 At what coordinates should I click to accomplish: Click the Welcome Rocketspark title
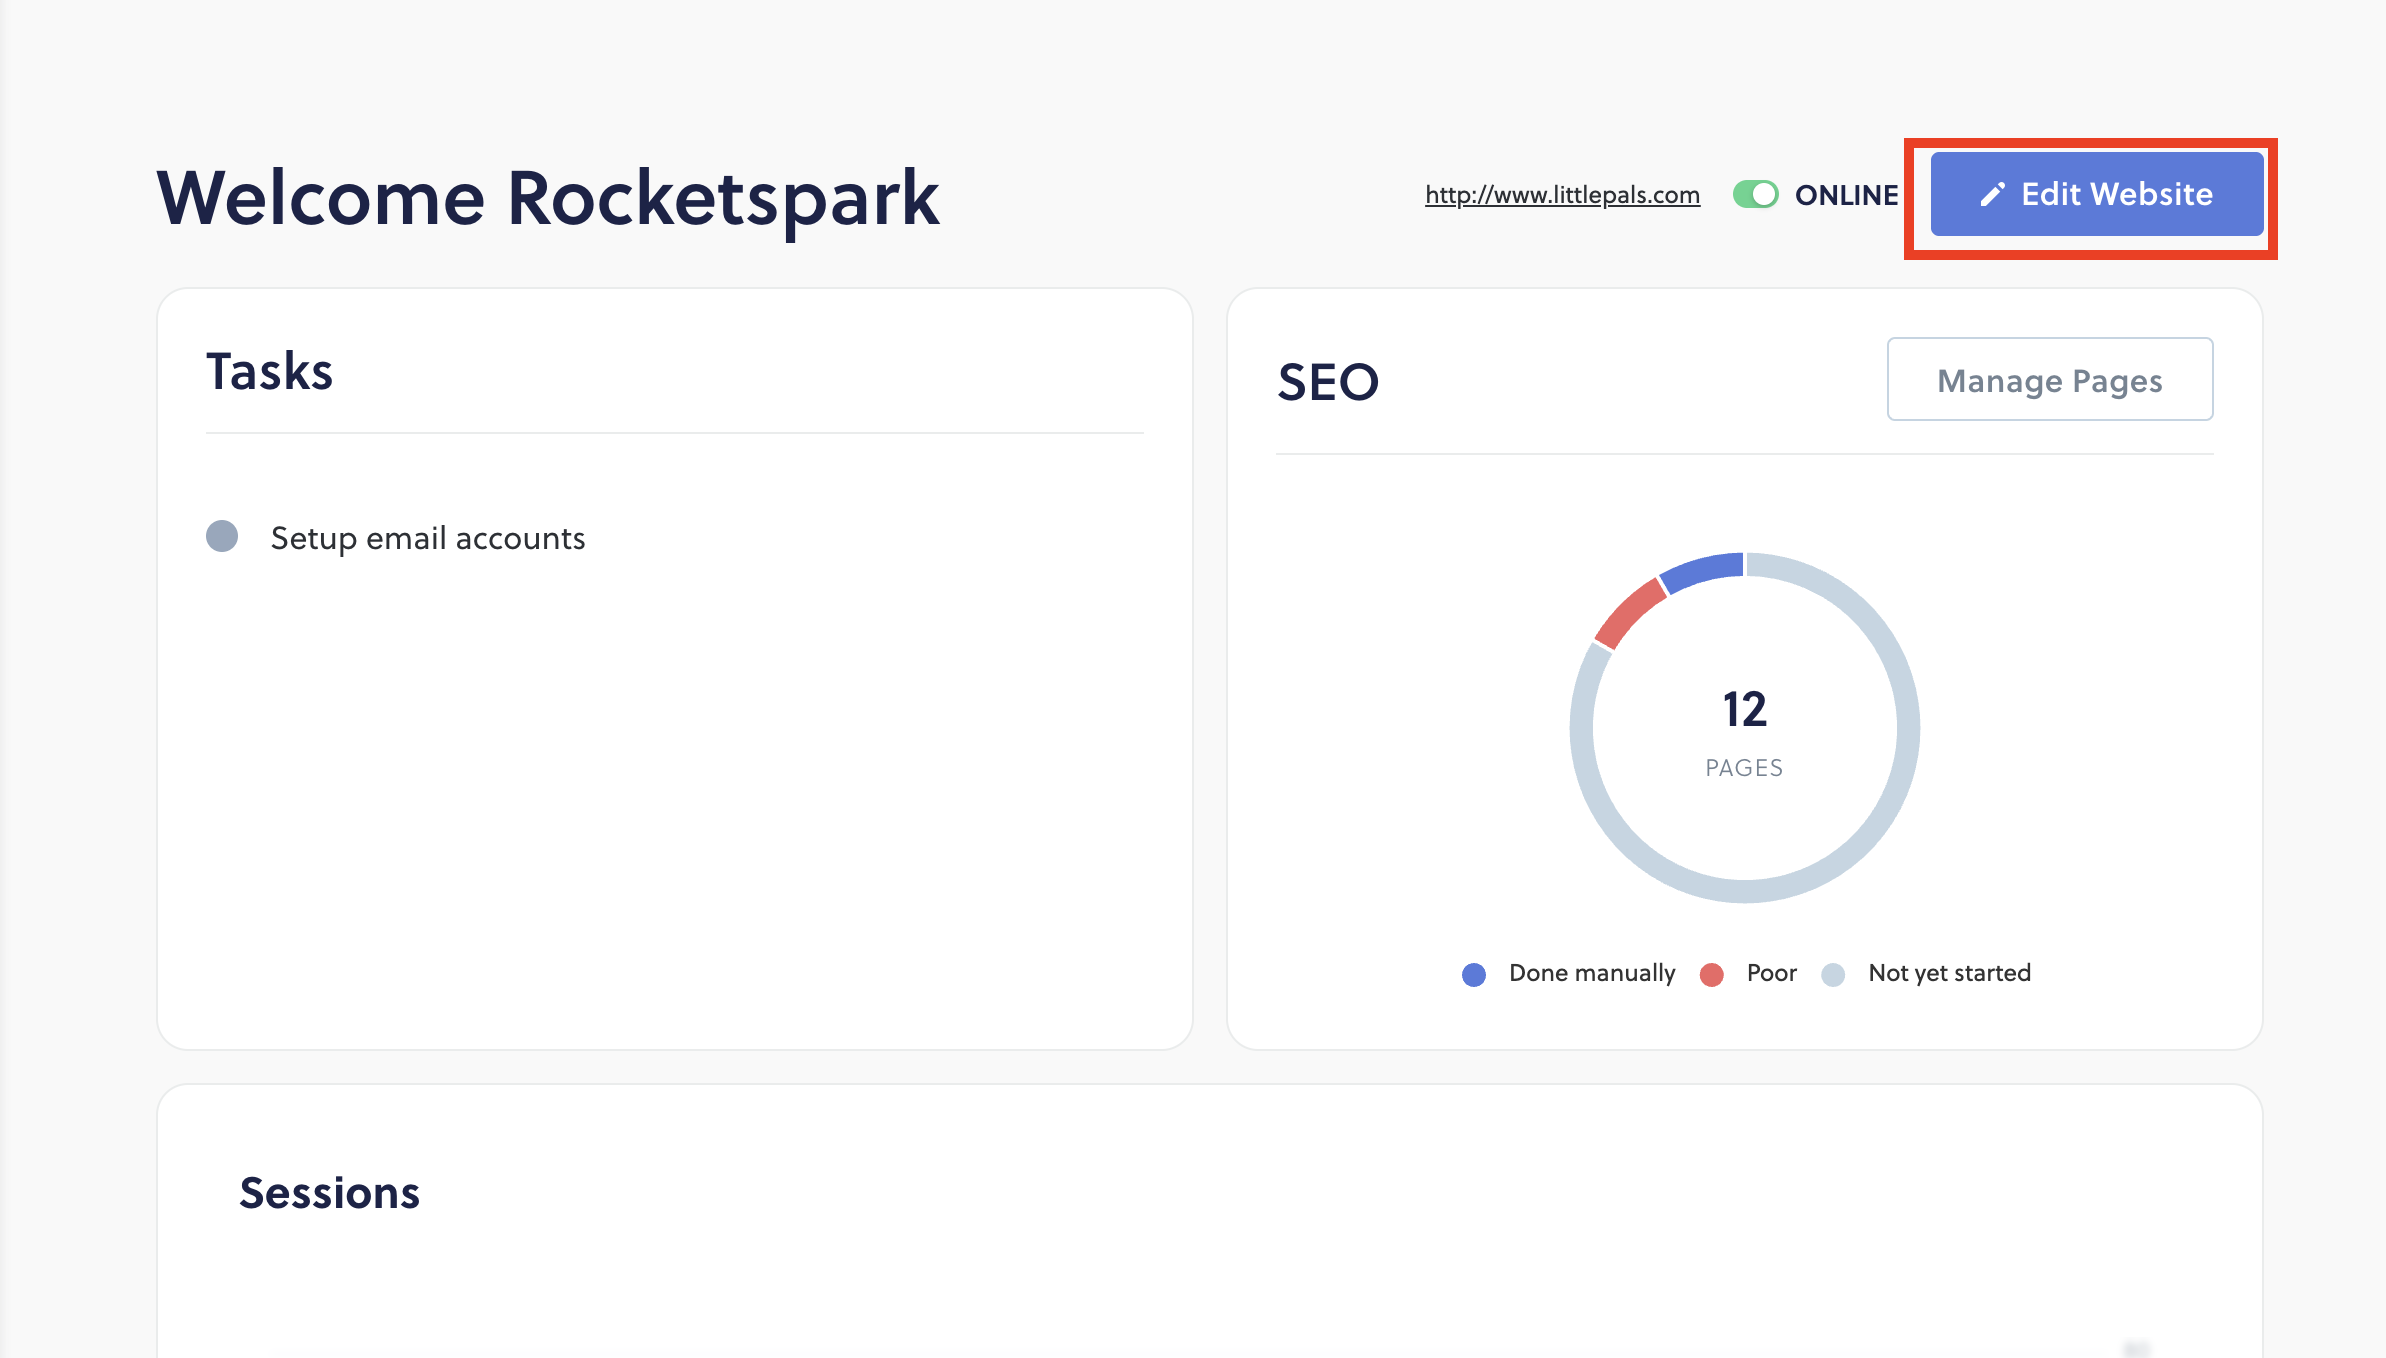pos(548,198)
